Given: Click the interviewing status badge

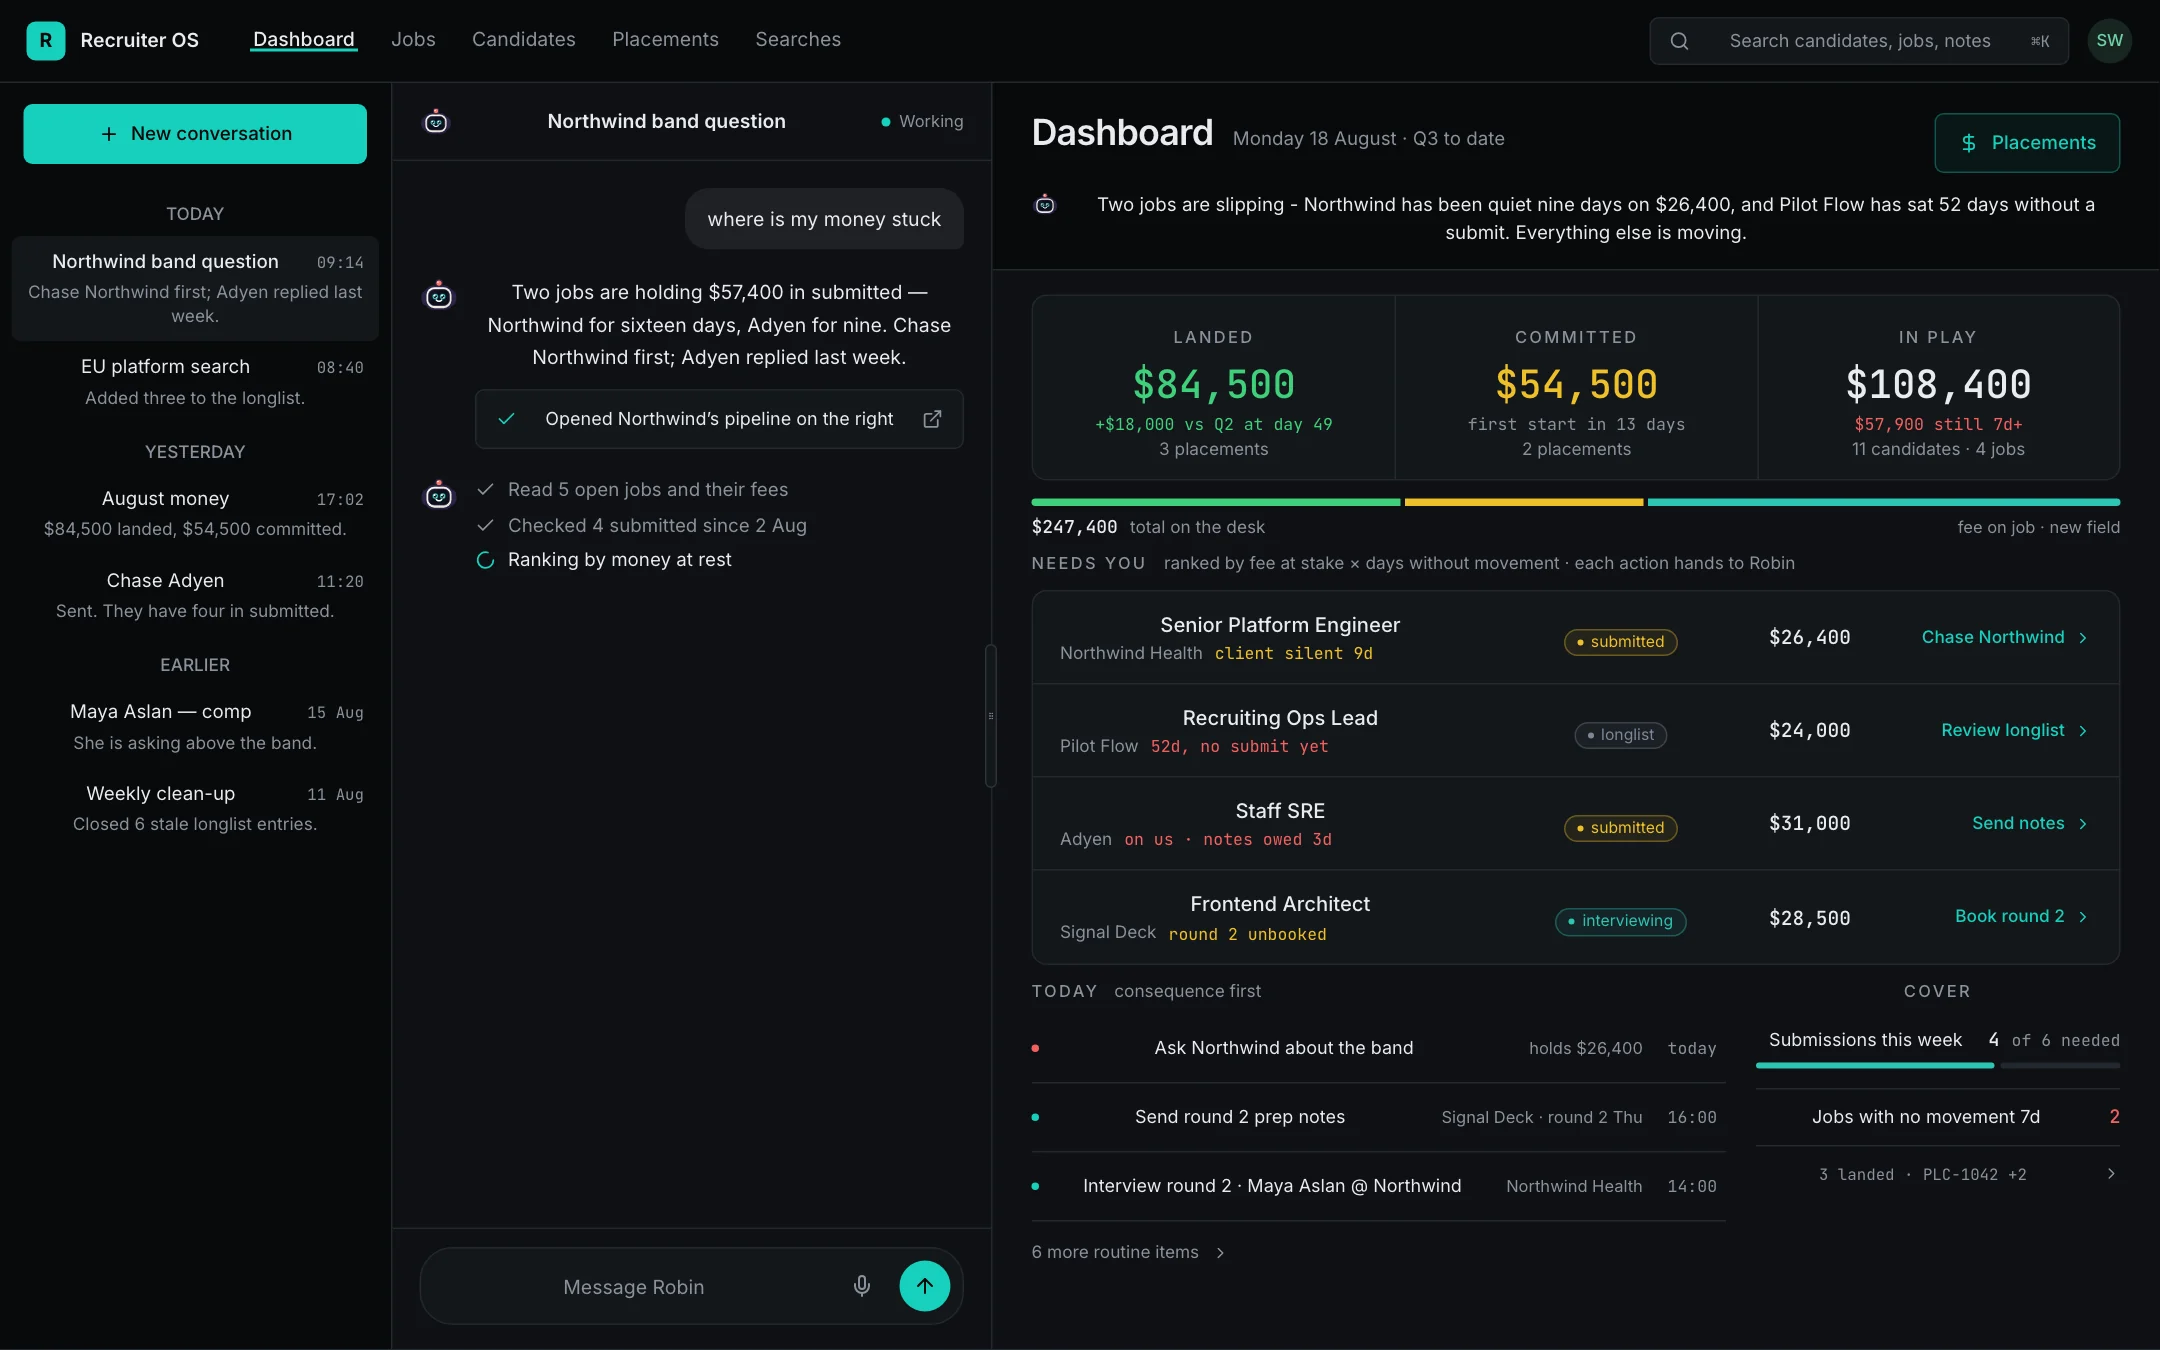Looking at the screenshot, I should 1620,921.
